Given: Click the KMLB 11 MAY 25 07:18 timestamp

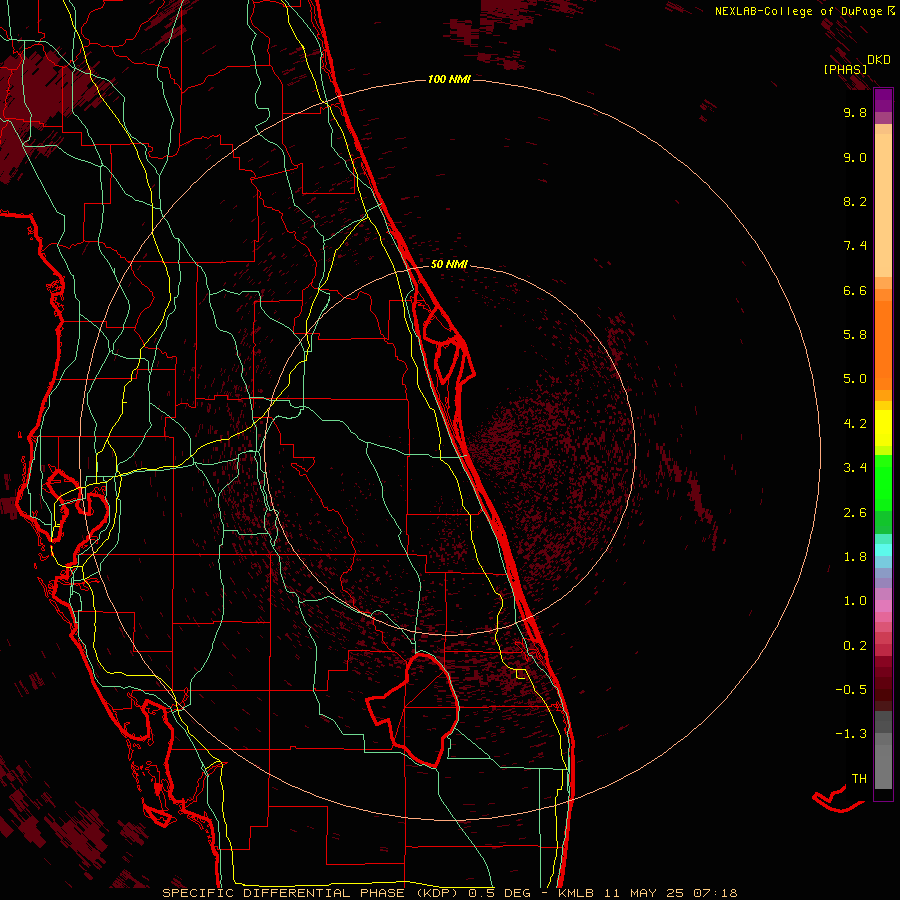Looking at the screenshot, I should (x=647, y=893).
